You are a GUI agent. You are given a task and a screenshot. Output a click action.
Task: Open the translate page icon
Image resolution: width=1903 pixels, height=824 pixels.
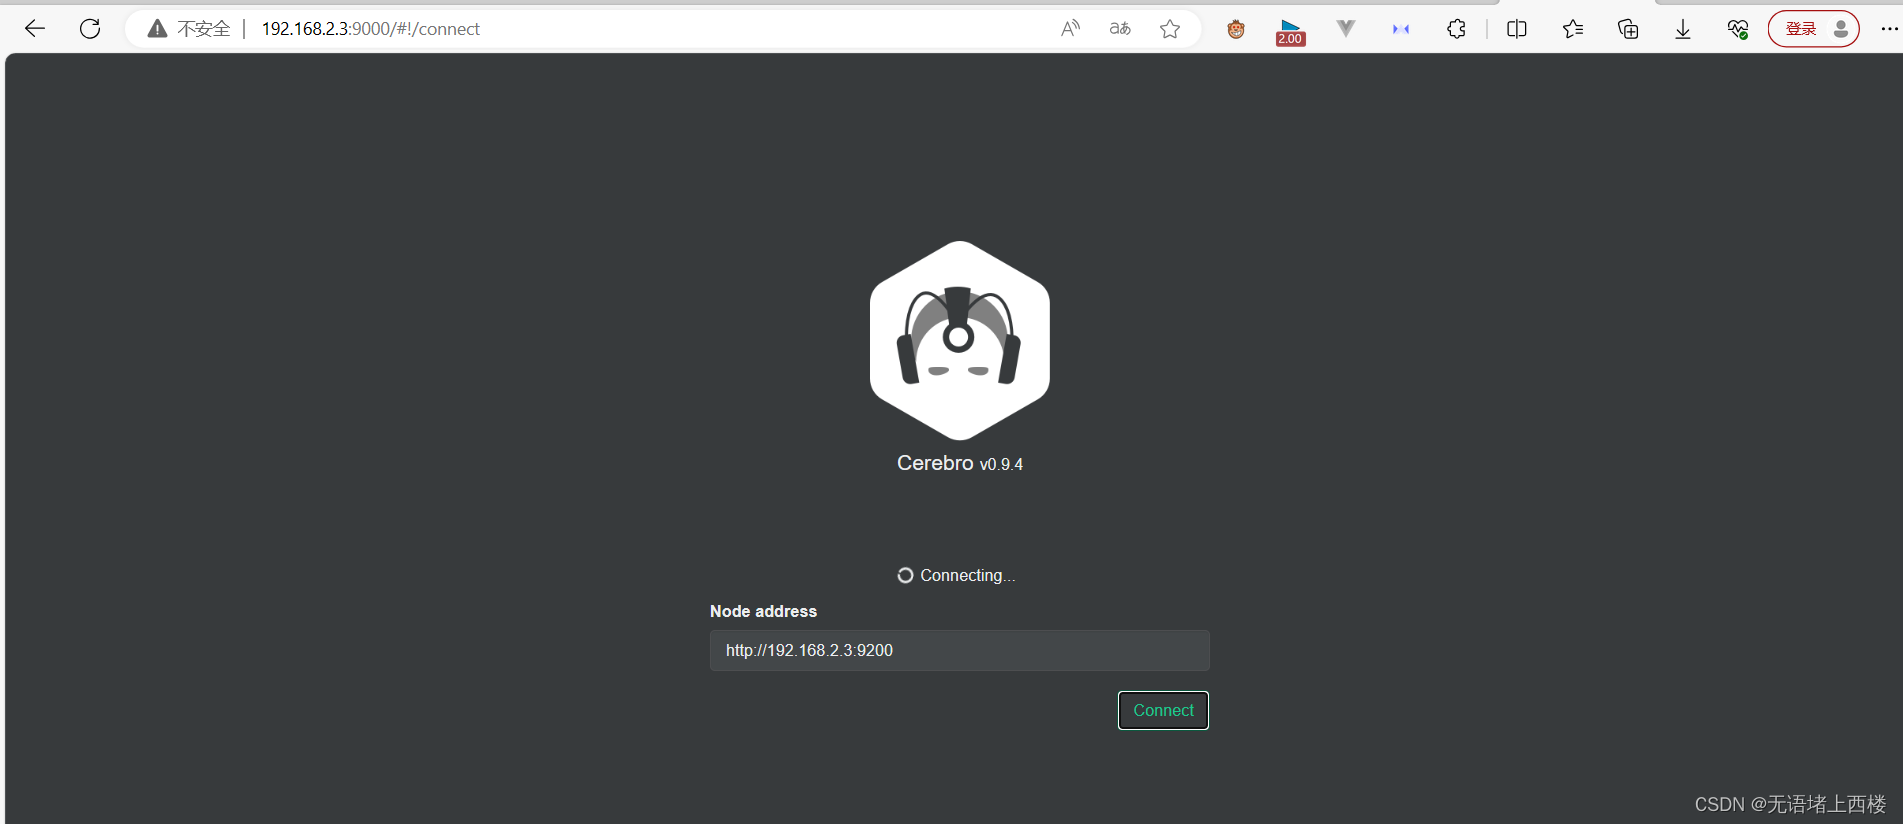(x=1120, y=29)
